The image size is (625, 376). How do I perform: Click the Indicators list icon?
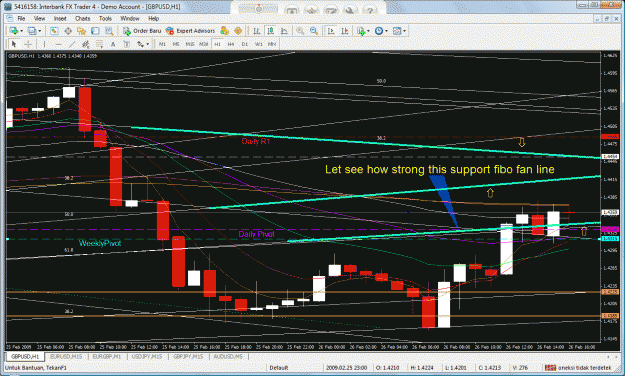click(361, 31)
